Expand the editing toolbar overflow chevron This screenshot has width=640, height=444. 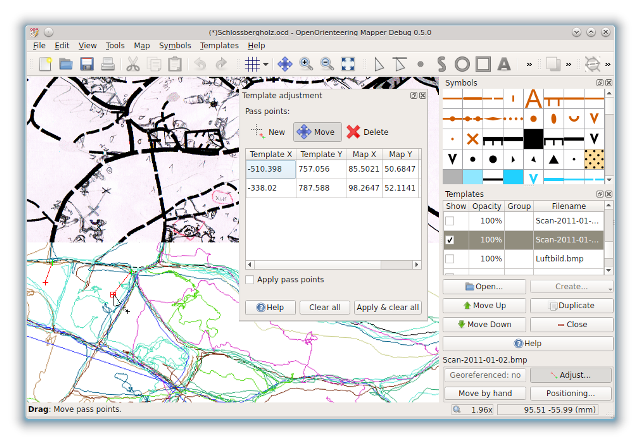click(x=568, y=64)
